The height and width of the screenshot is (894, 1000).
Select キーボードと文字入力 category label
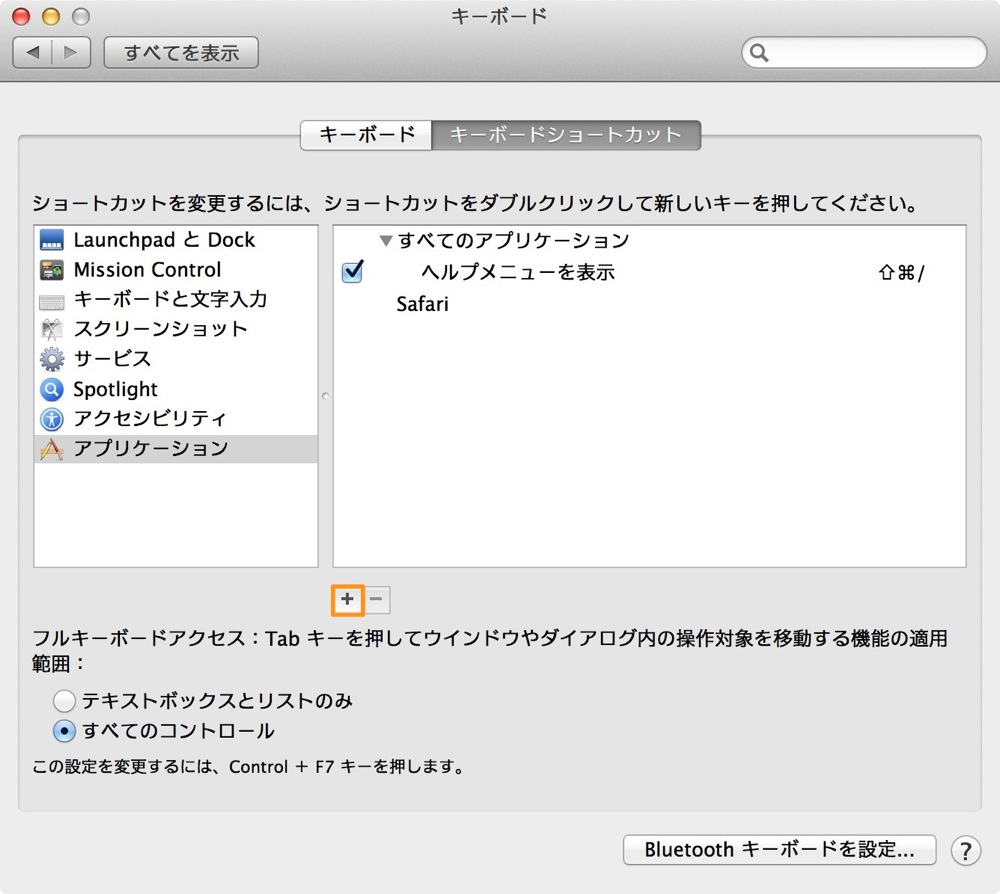[170, 299]
